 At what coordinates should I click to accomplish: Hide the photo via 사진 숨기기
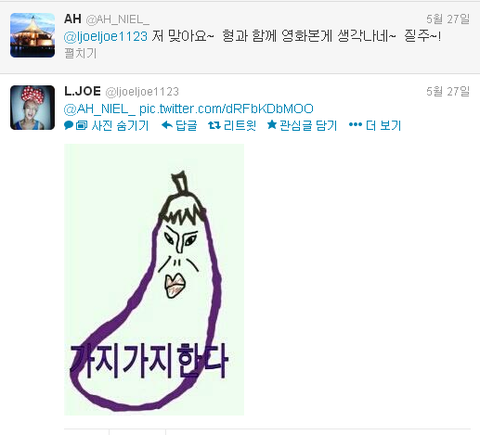pos(120,125)
